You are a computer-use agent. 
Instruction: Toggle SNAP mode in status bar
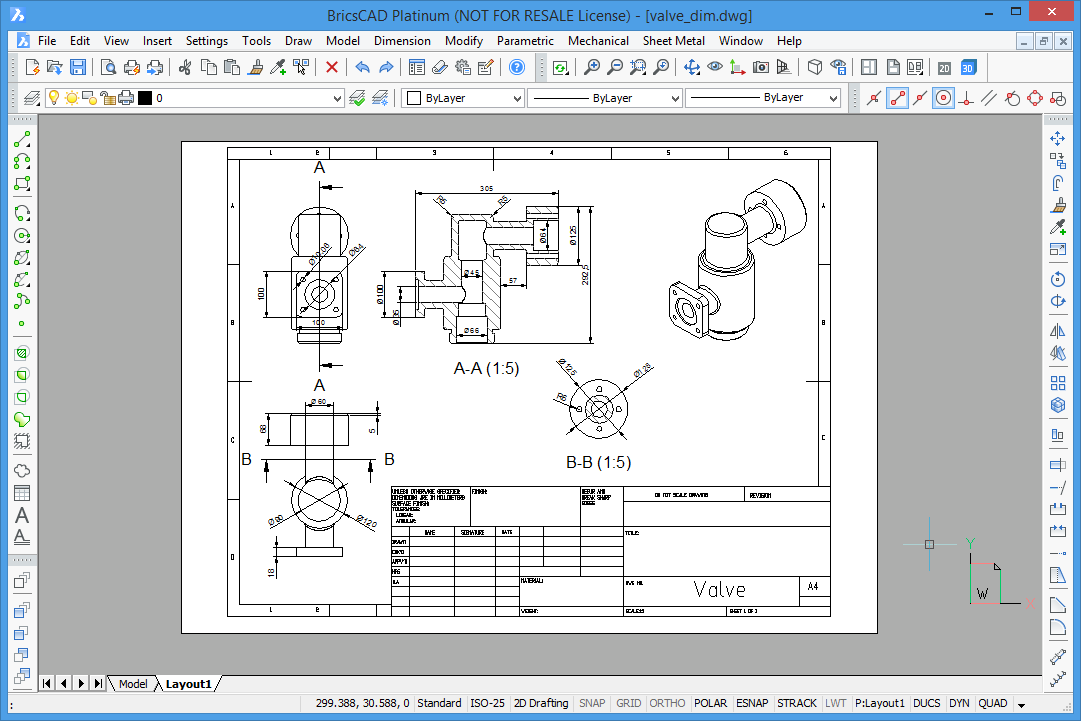coord(592,703)
